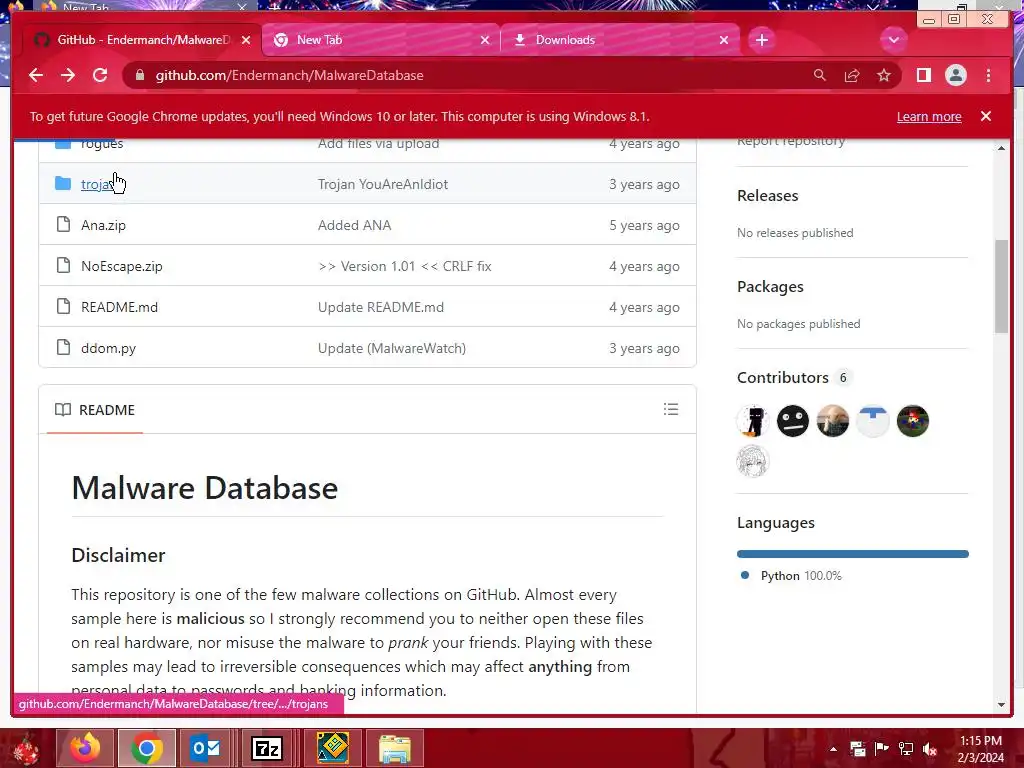Click the page vertical scrollbar thumb
Image resolution: width=1024 pixels, height=768 pixels.
click(1001, 287)
